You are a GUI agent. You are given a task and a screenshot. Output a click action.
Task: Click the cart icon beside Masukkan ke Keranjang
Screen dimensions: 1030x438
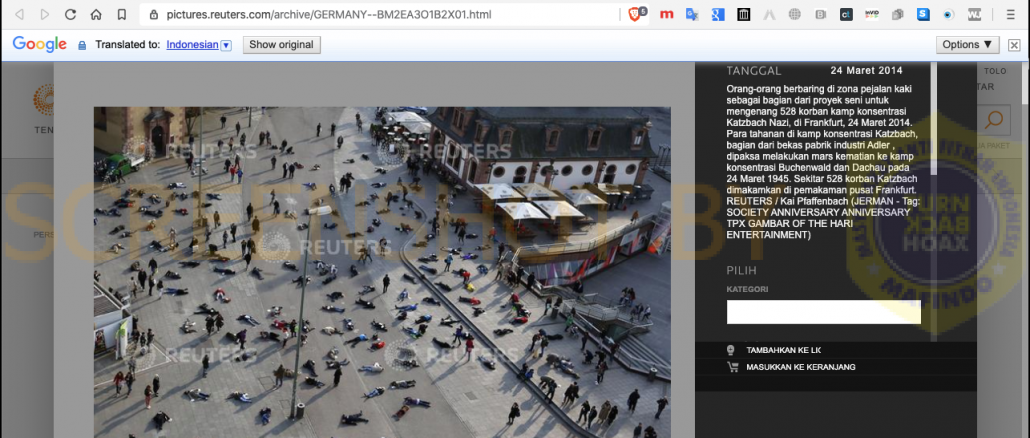pyautogui.click(x=732, y=367)
